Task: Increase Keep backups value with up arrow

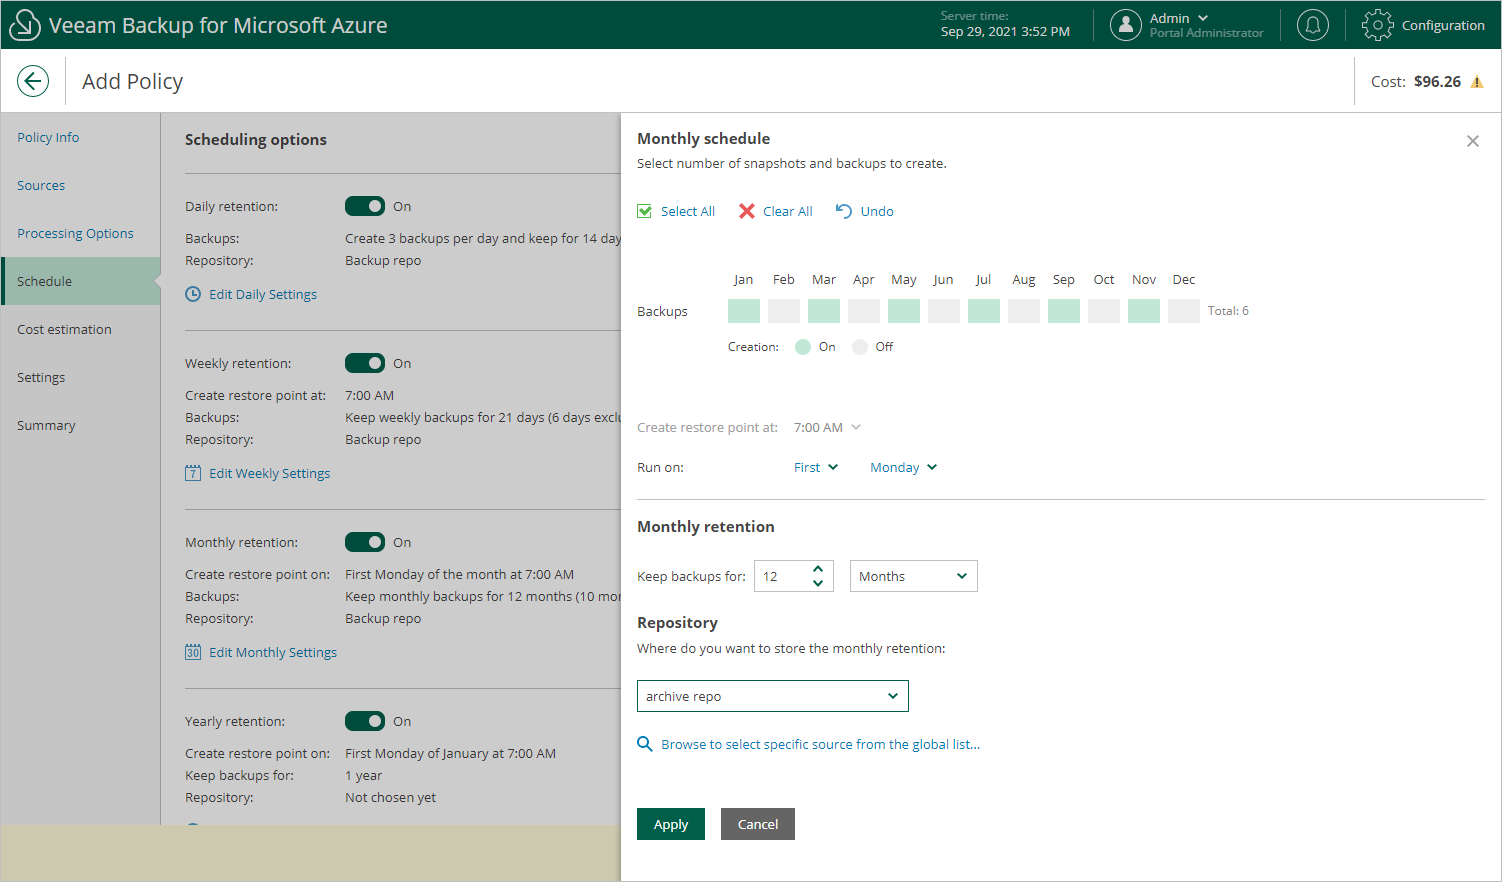Action: tap(818, 569)
